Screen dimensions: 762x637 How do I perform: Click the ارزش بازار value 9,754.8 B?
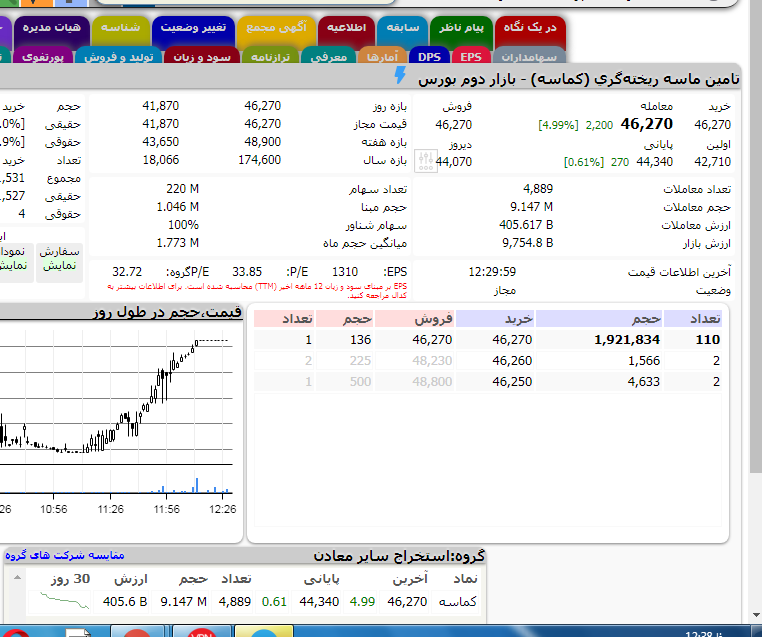point(527,243)
